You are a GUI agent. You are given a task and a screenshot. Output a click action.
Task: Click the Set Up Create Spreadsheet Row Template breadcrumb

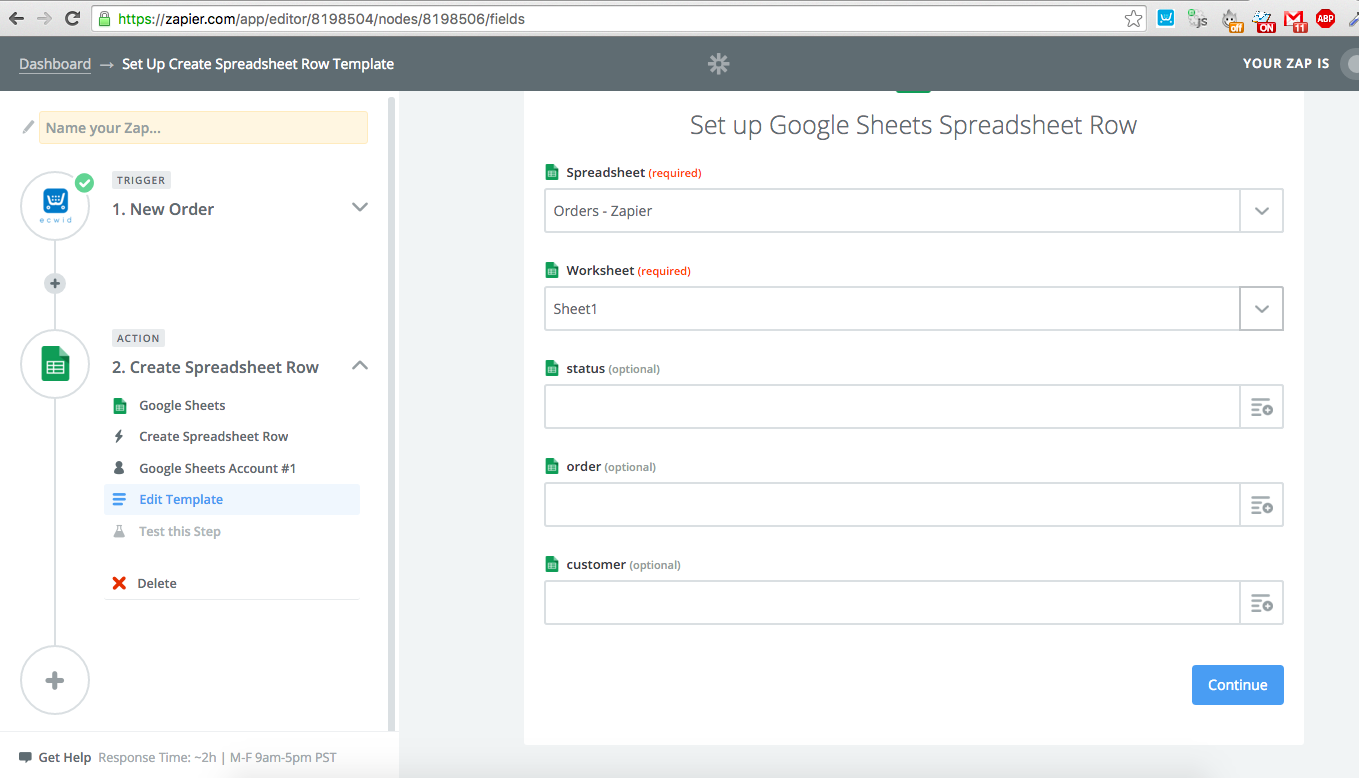point(258,64)
